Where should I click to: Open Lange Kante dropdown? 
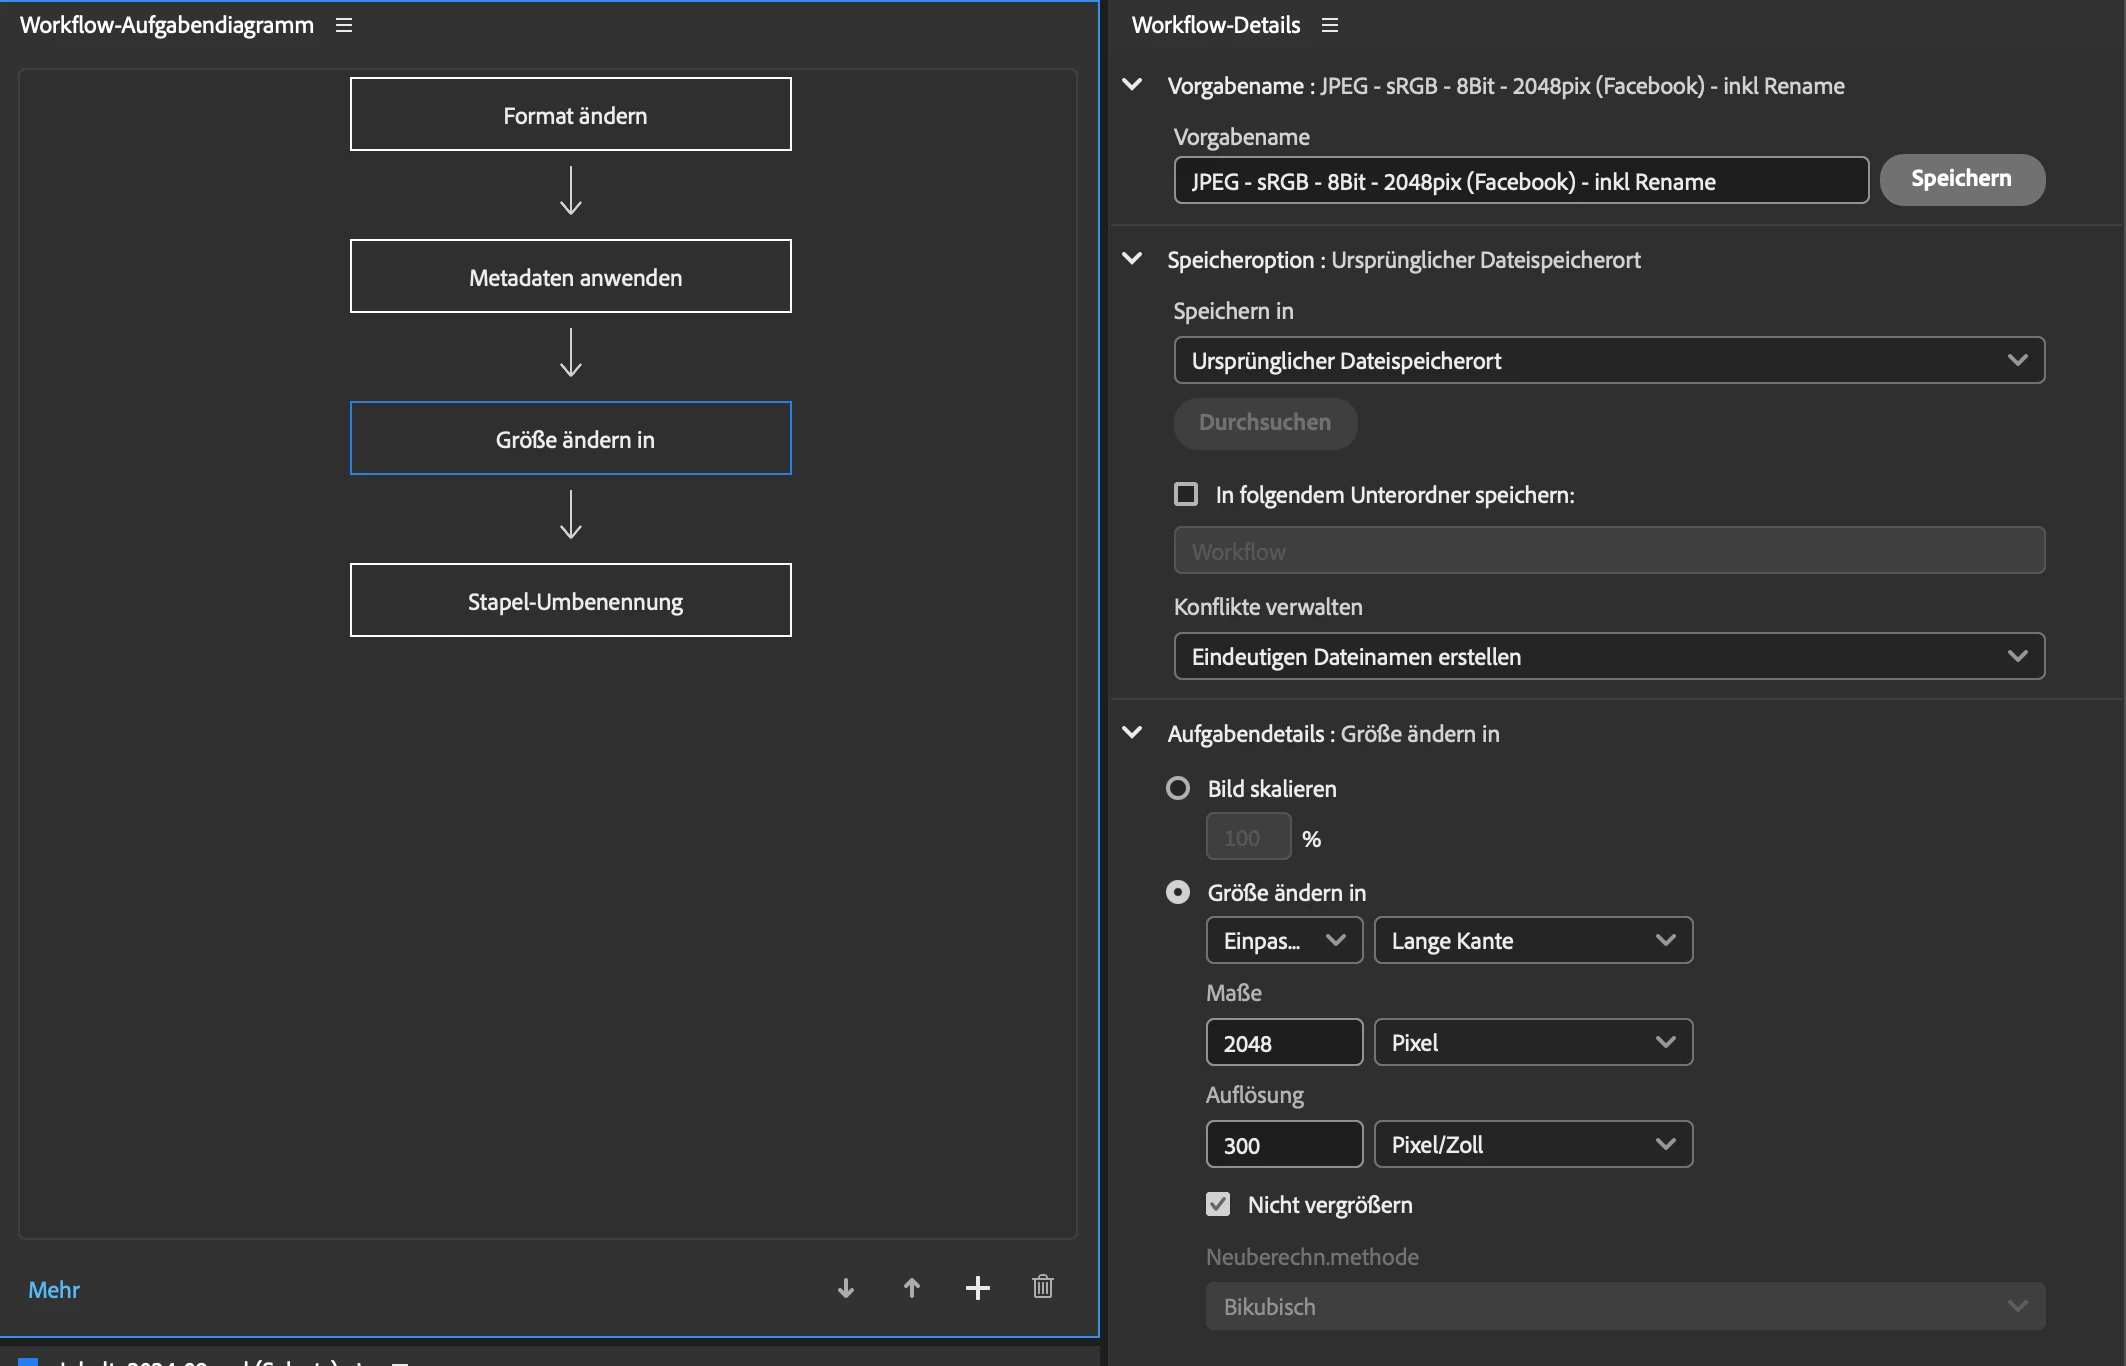(x=1532, y=940)
